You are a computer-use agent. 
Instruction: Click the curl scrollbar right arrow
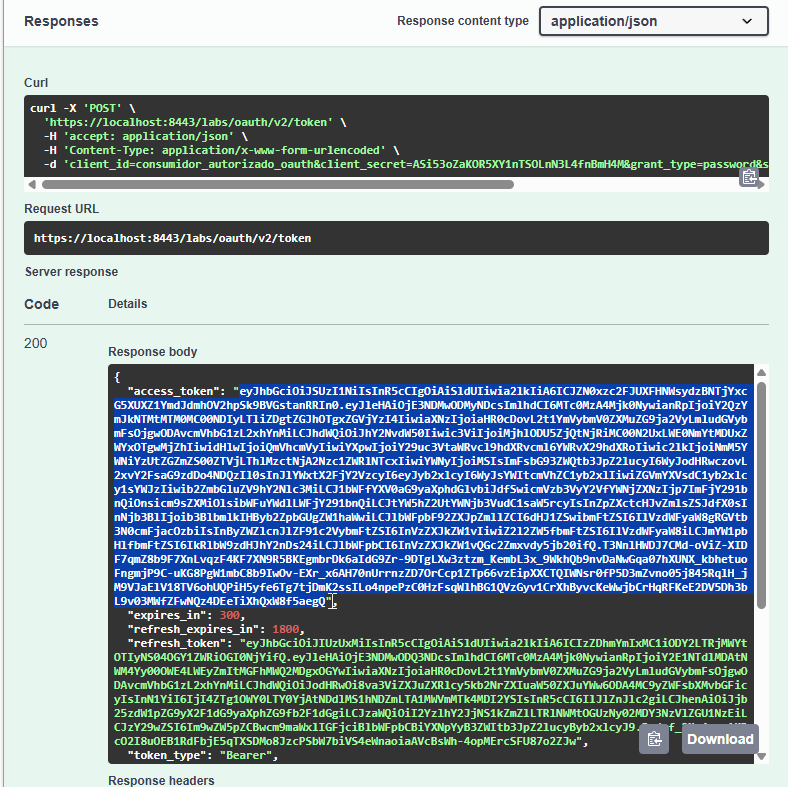click(x=763, y=184)
